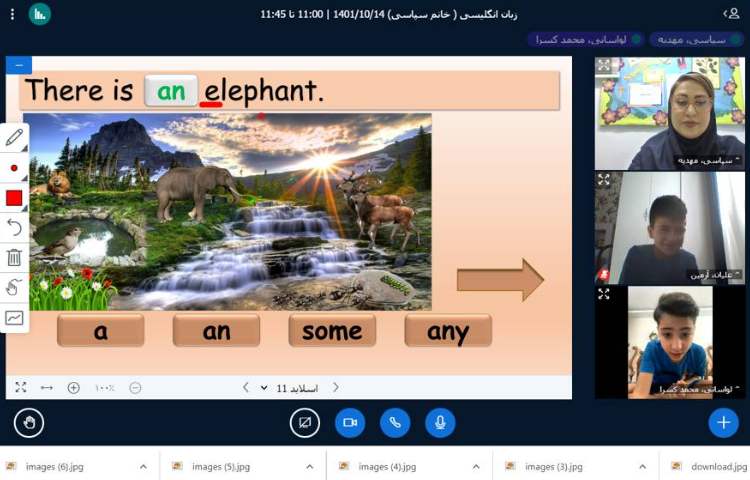The image size is (750, 480).
Task: Open the line thickness dot tool
Action: [15, 168]
